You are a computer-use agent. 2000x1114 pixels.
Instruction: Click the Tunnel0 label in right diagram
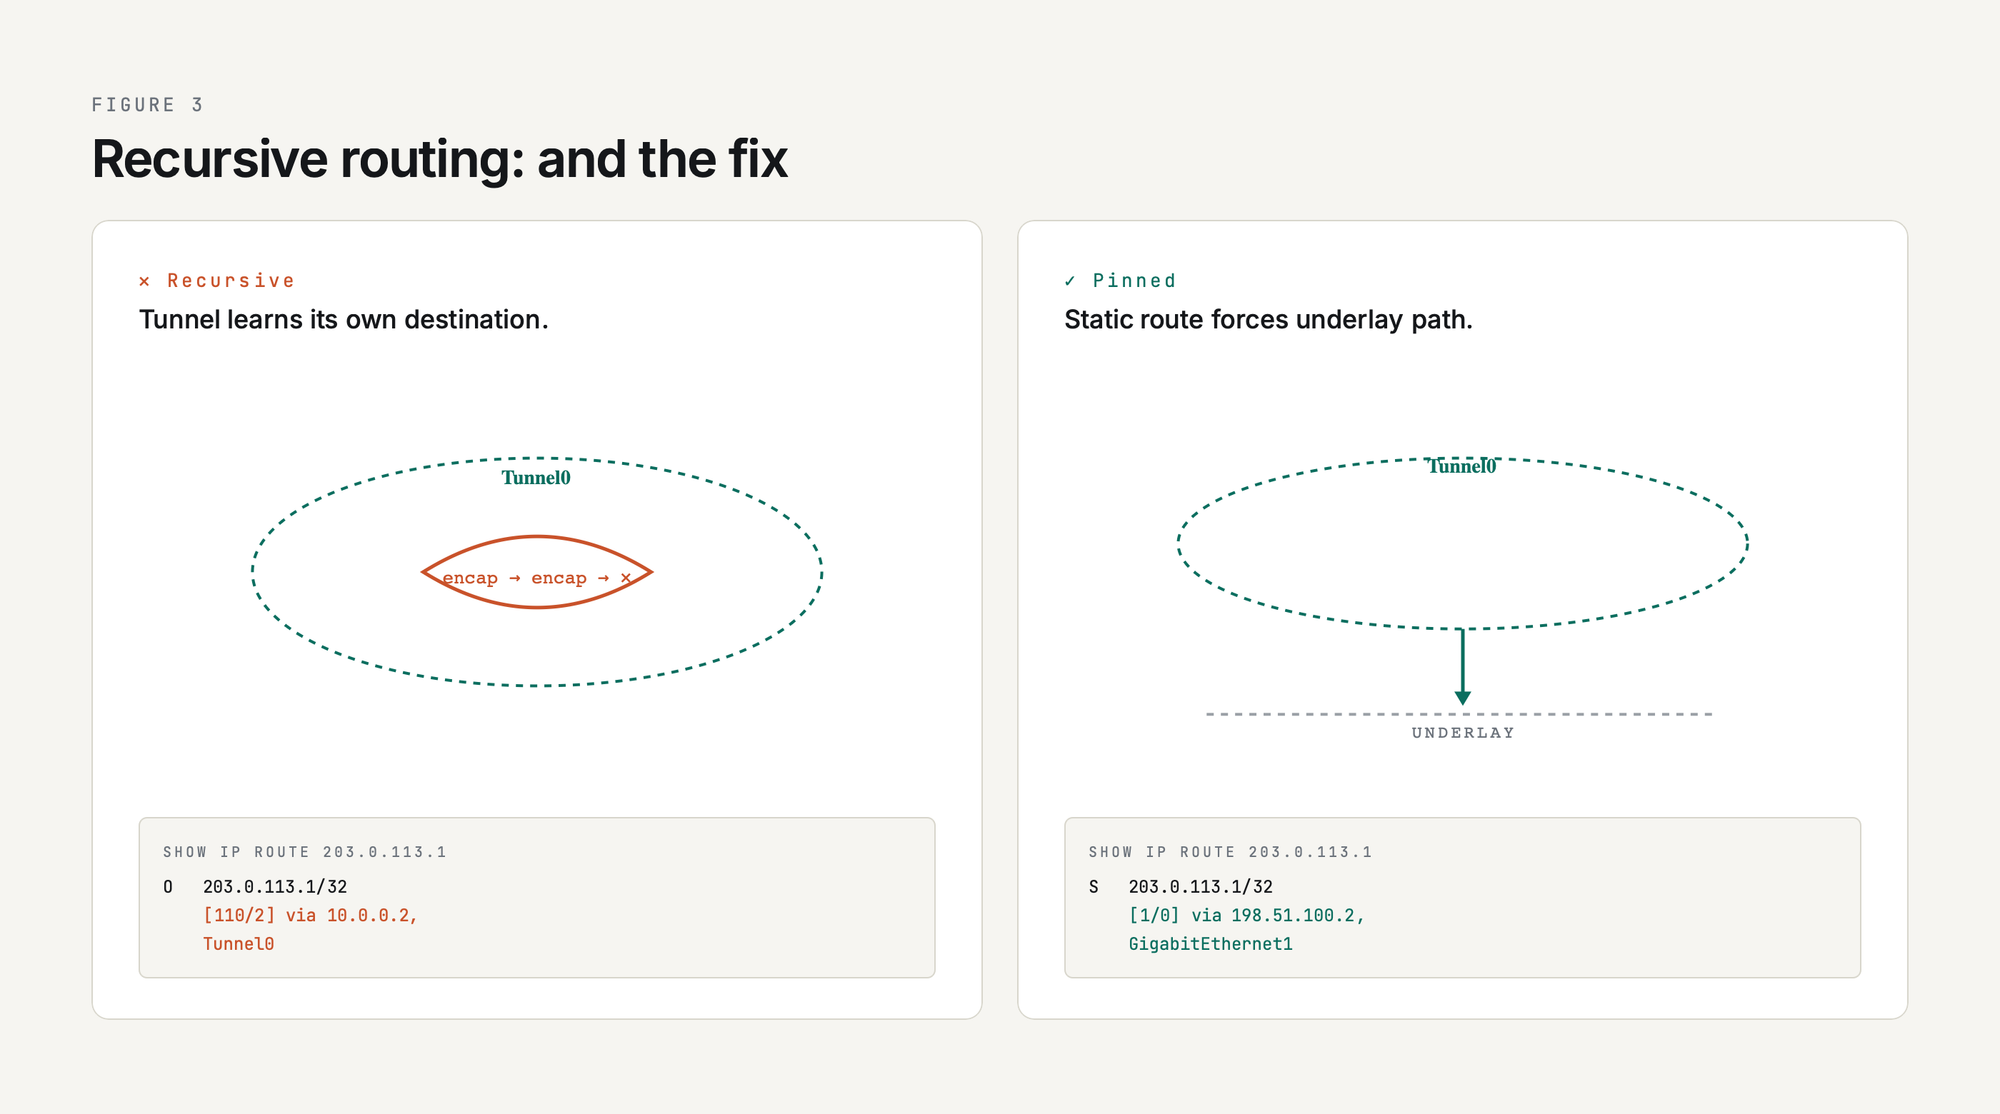[1462, 467]
